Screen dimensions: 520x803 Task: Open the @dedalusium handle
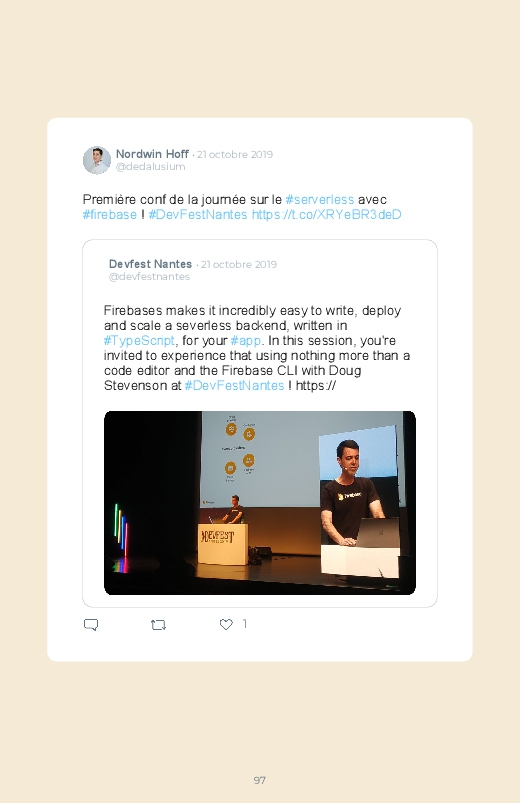(x=151, y=166)
